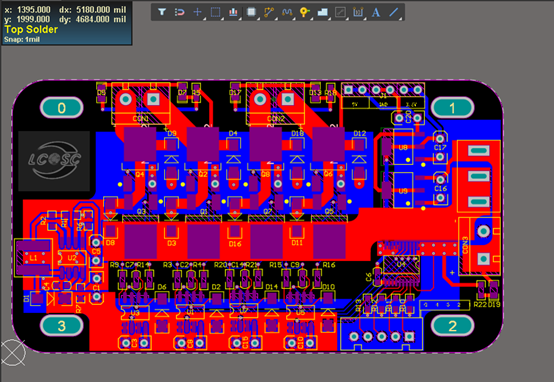Select the Place Text String tool
This screenshot has width=554, height=382.
click(x=376, y=12)
